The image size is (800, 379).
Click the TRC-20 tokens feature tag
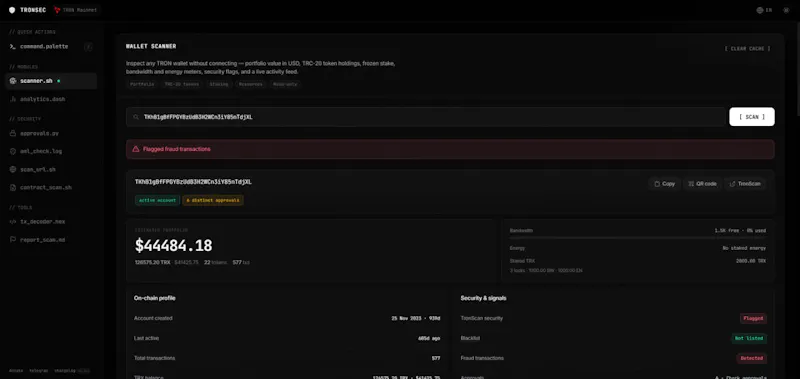click(181, 84)
